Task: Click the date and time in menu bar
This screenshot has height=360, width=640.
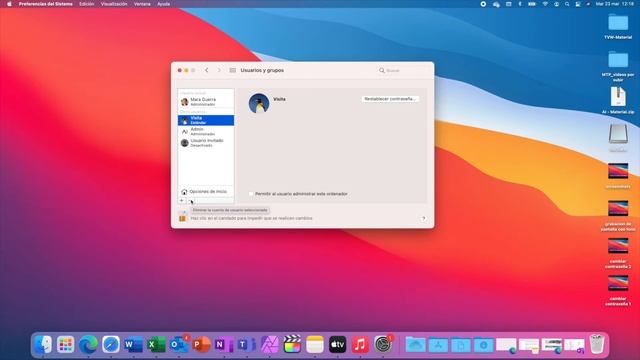Action: [615, 4]
